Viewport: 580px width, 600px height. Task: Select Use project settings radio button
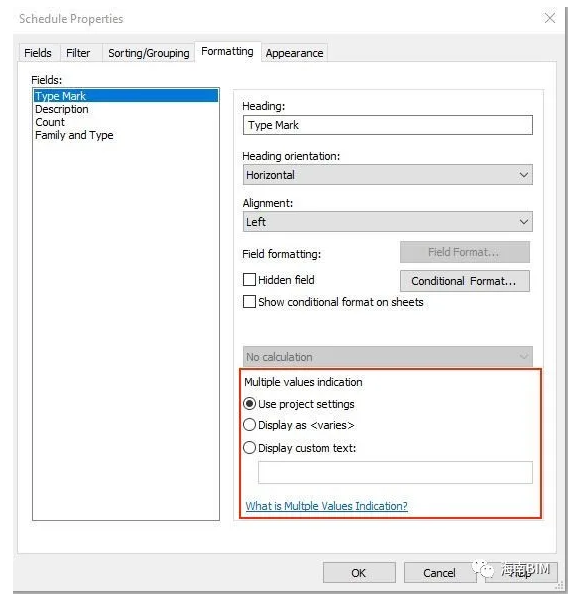coord(249,404)
